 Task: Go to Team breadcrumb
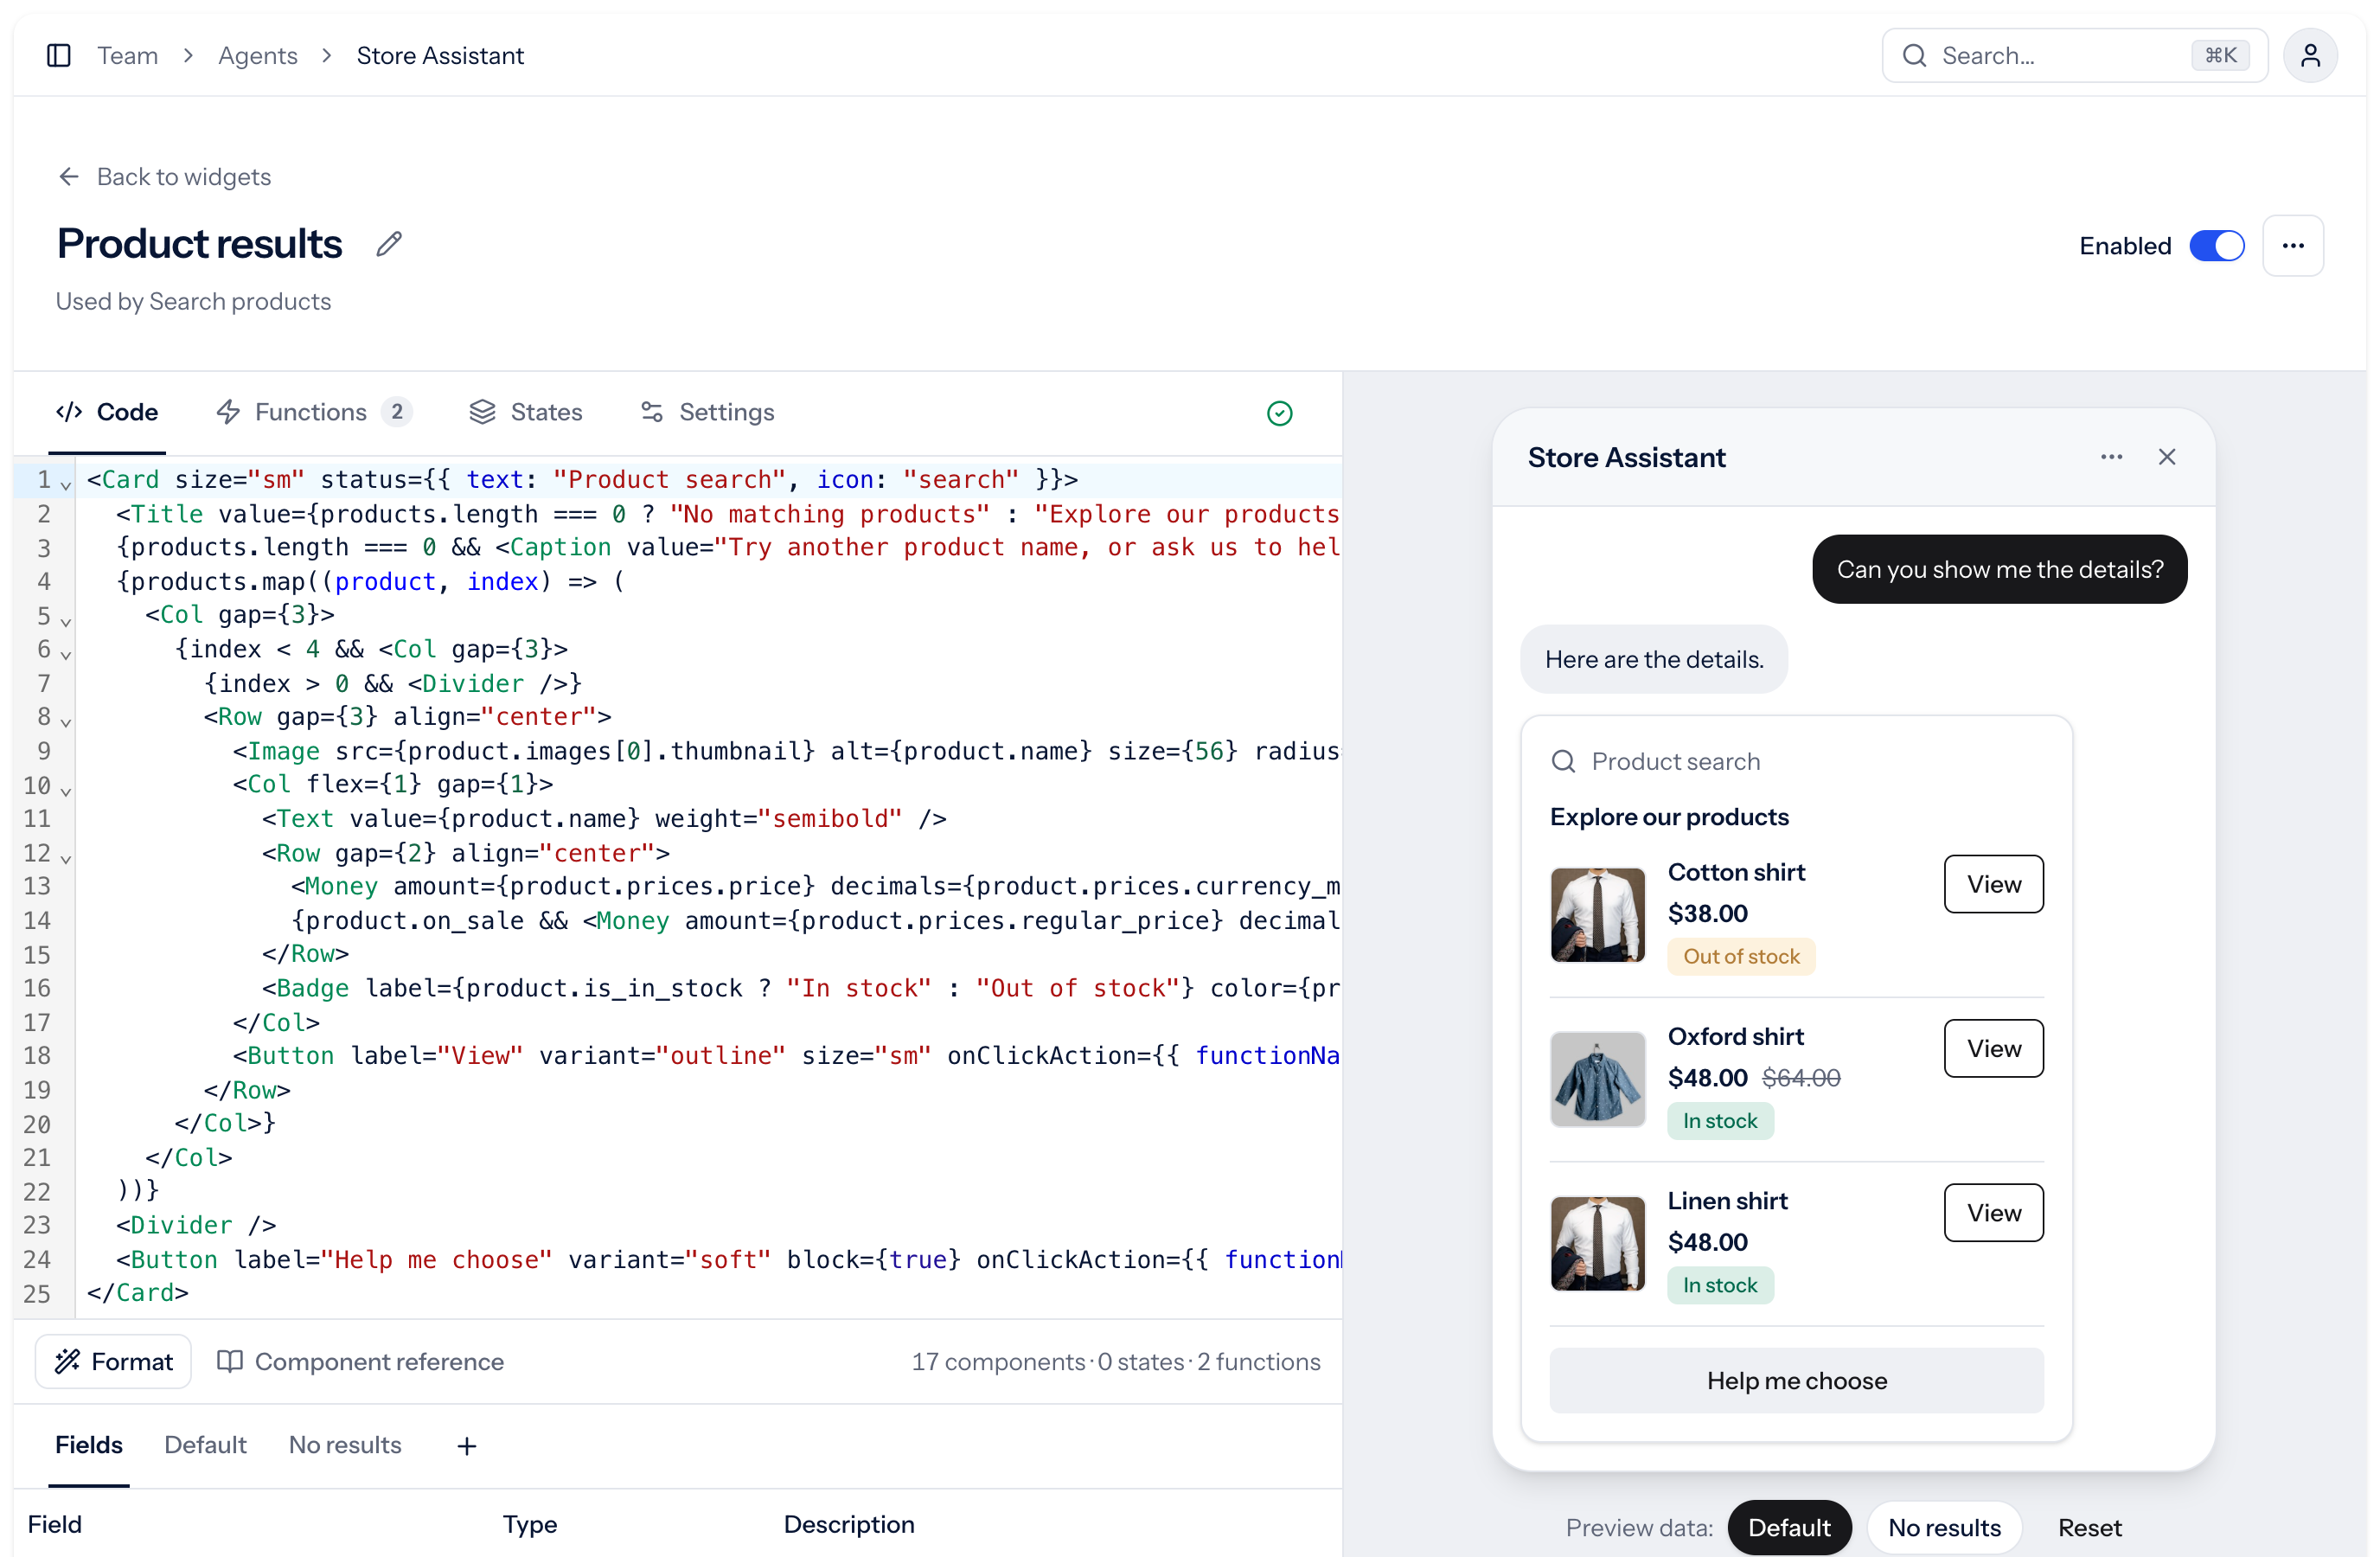point(127,55)
